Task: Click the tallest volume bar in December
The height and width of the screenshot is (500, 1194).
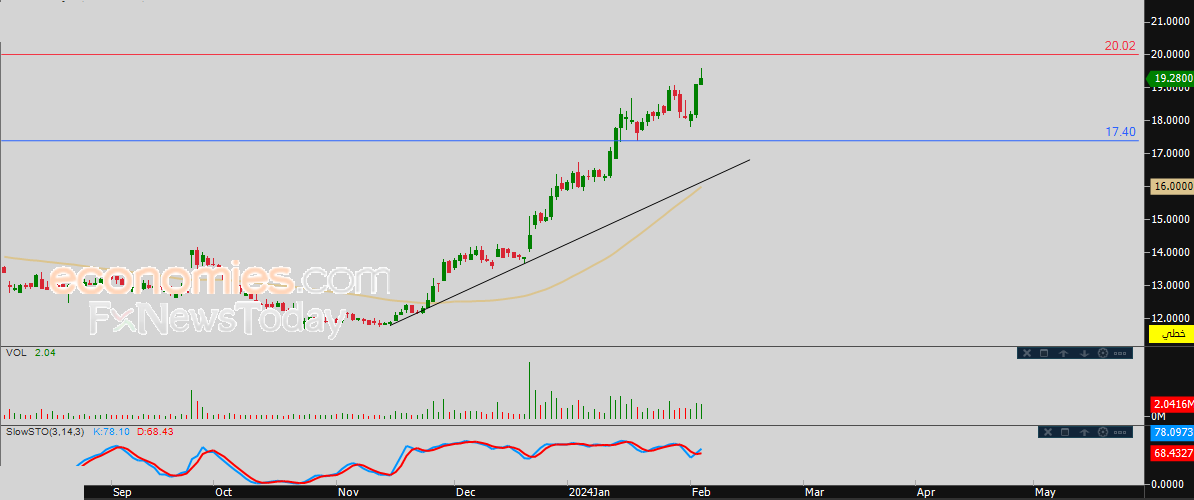Action: point(529,390)
